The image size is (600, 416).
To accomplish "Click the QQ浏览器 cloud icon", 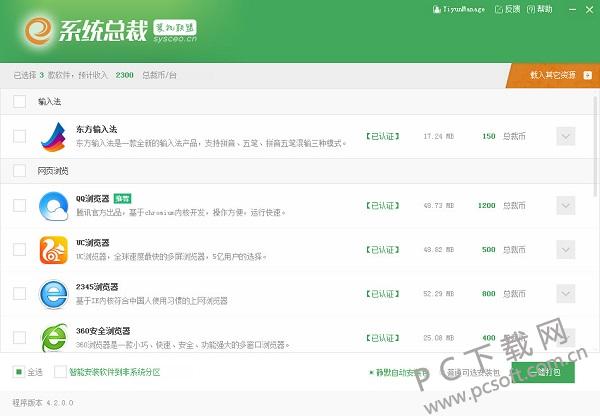I will (54, 206).
